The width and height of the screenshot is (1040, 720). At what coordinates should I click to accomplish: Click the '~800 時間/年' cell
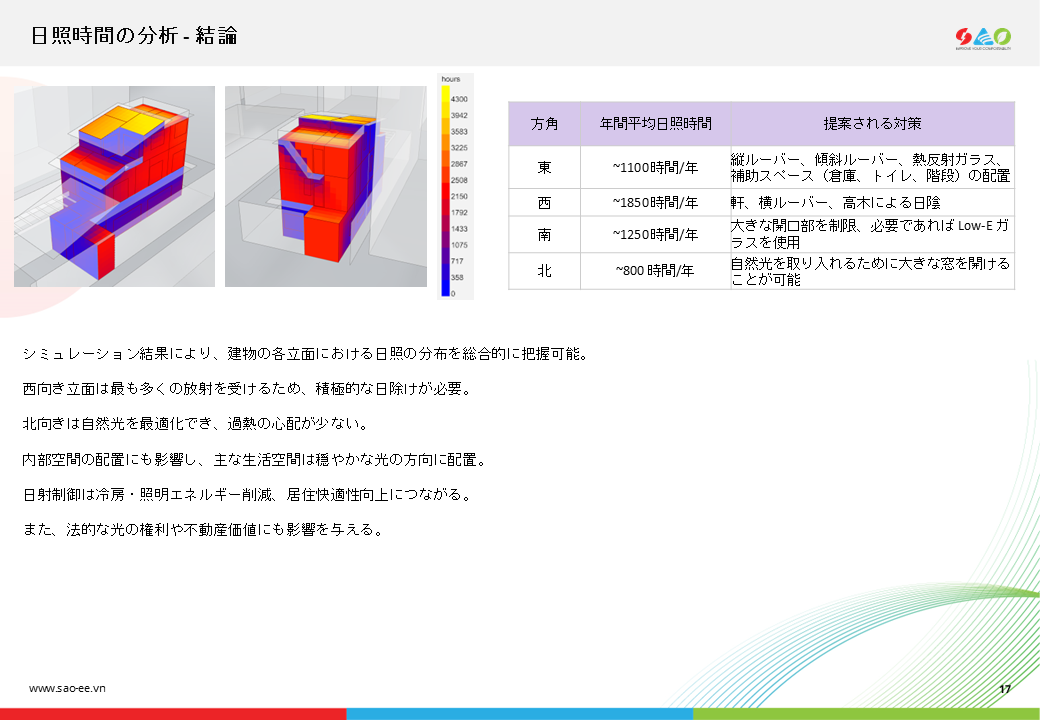point(655,271)
